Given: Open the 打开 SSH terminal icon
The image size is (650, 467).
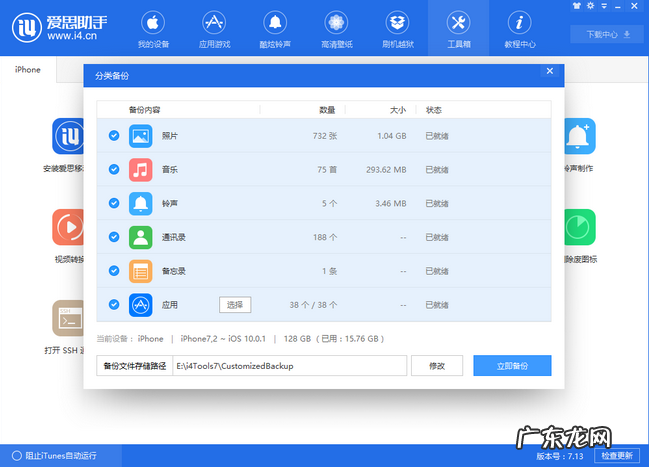Looking at the screenshot, I should pos(68,318).
